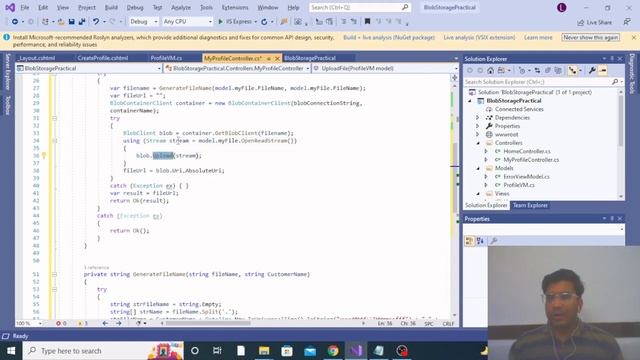Close the MyProfileController.cs tab
640x360 pixels.
click(278, 59)
